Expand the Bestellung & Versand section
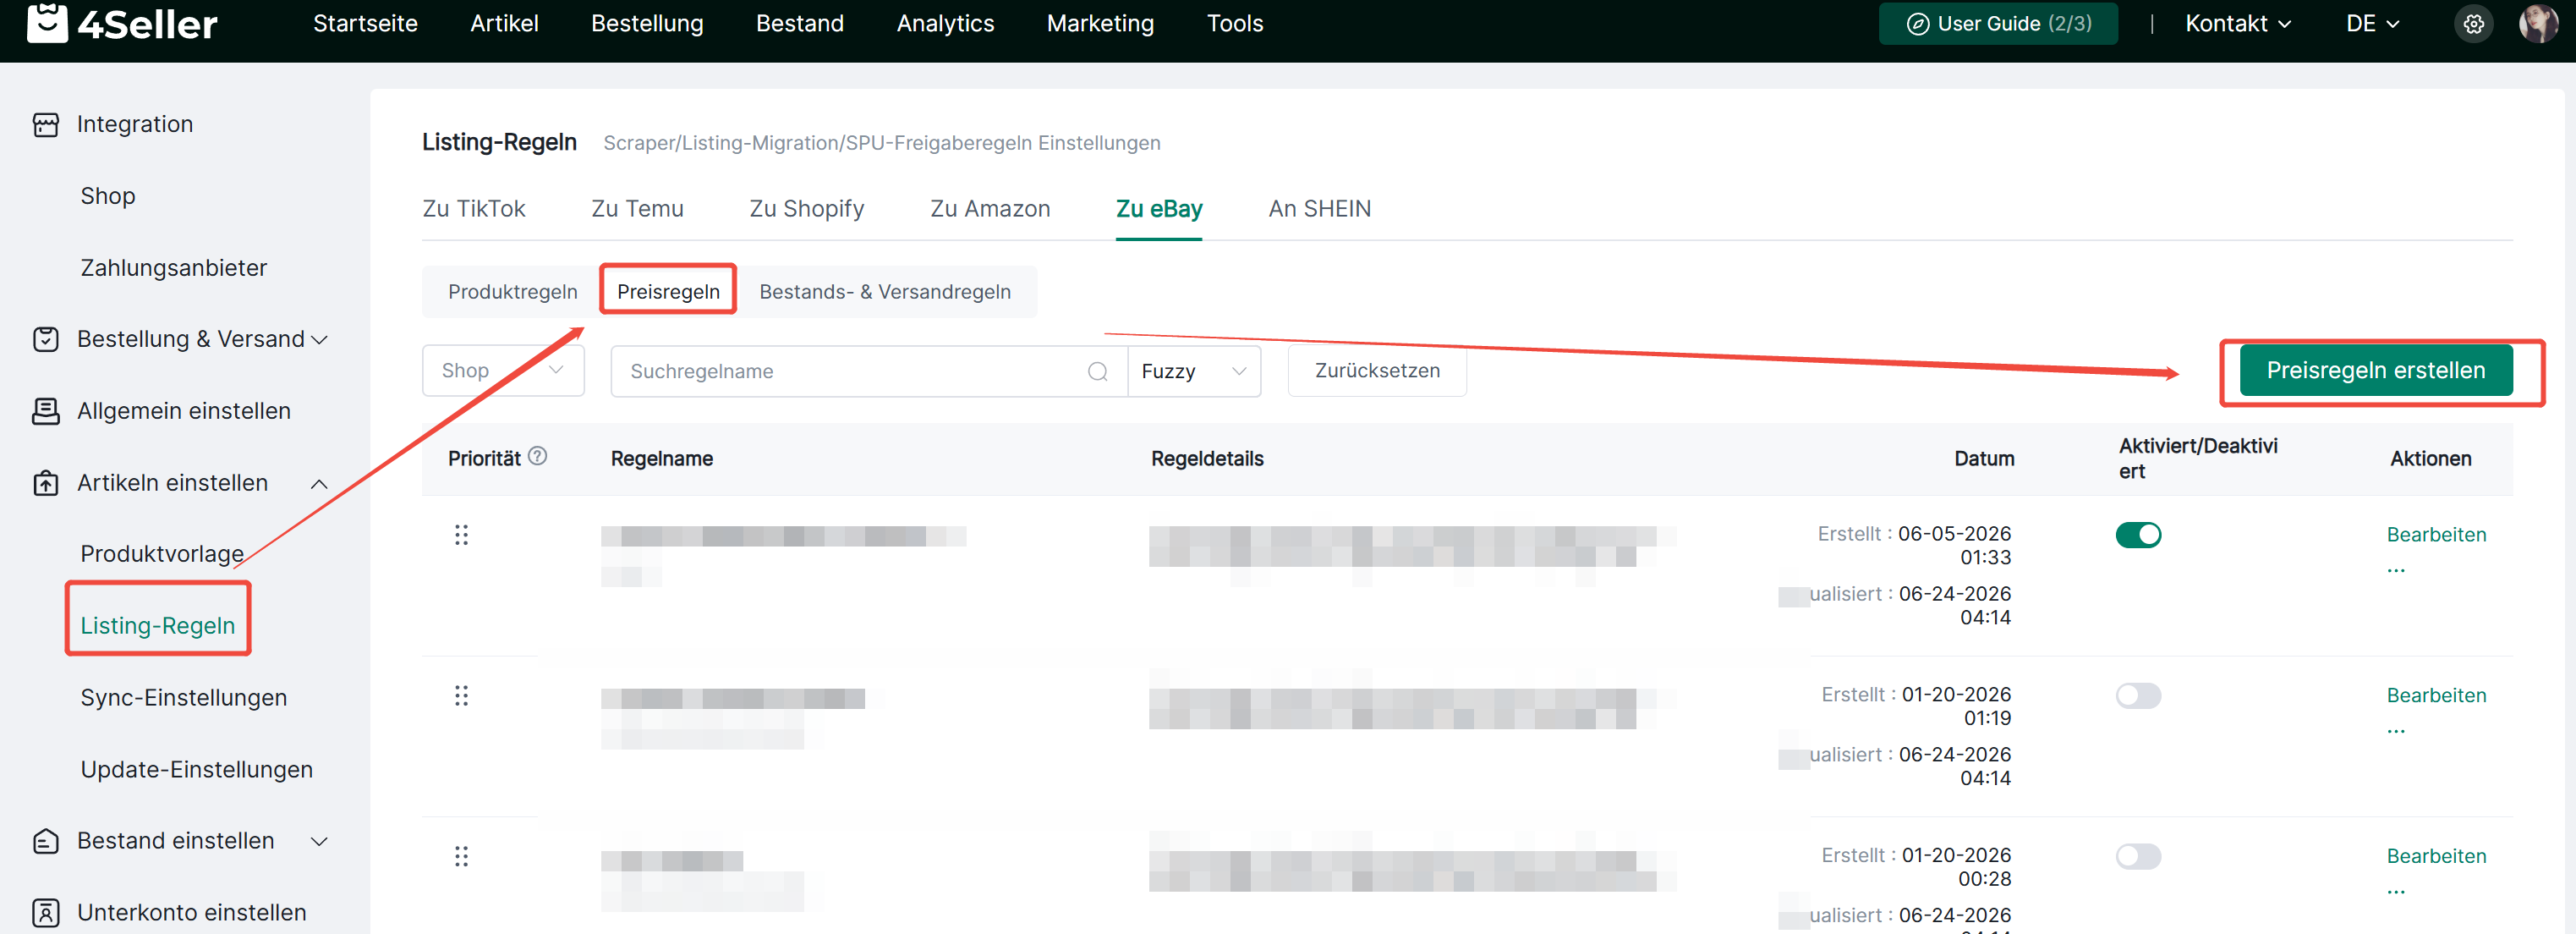2576x934 pixels. point(319,340)
